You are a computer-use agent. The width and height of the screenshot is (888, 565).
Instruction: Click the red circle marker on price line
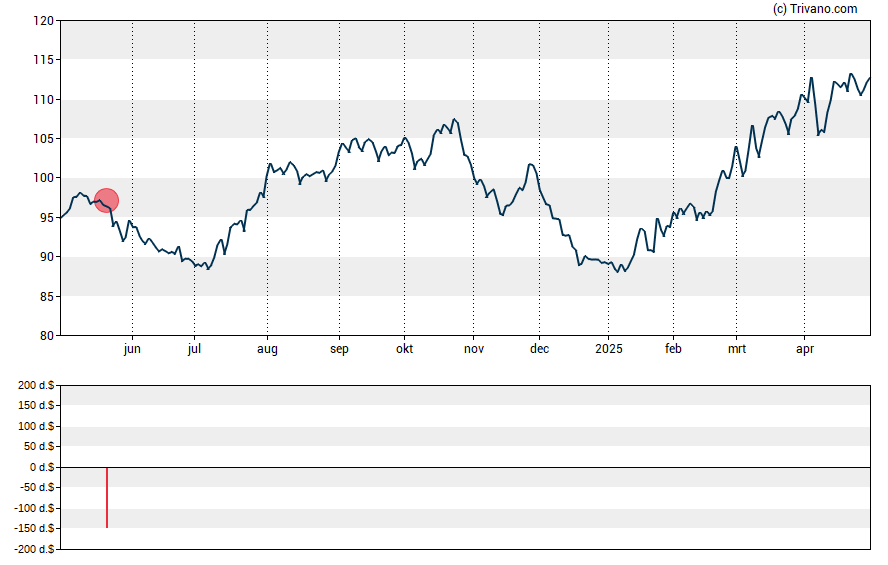(106, 200)
